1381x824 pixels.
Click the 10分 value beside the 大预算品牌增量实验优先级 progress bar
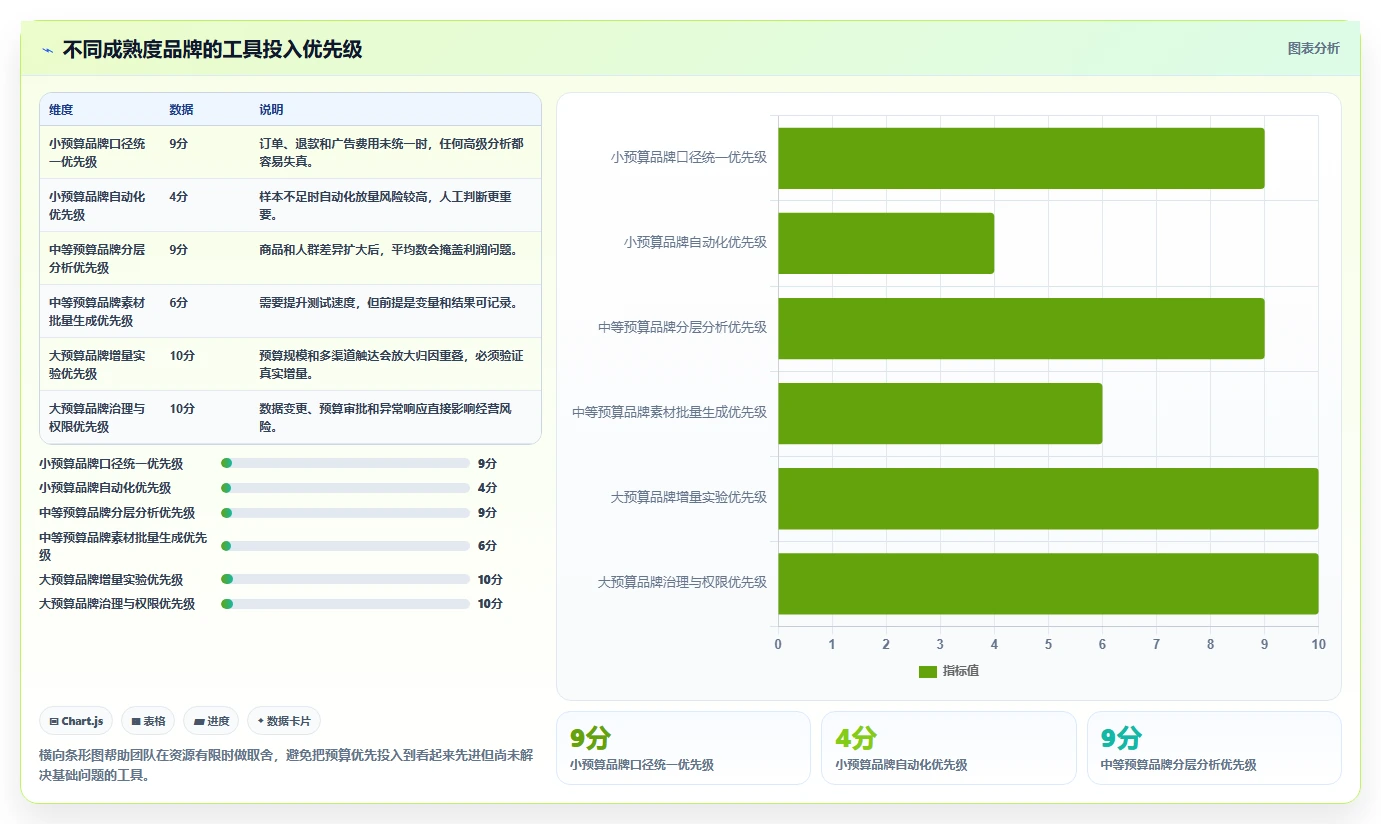[490, 580]
